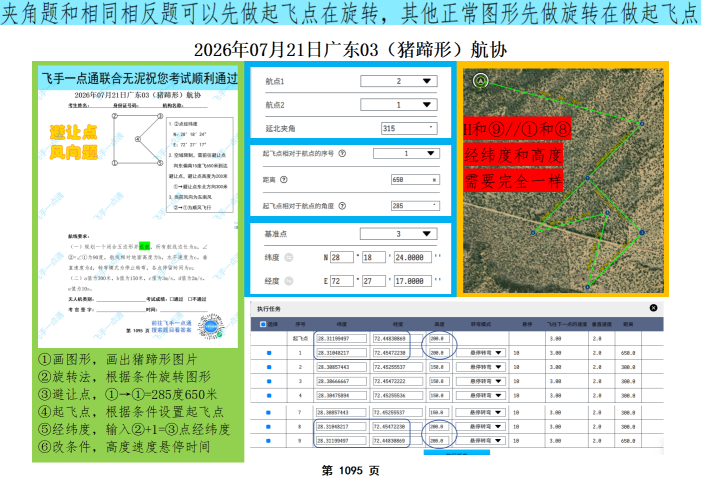Click row 1 latitude field 28.31048217

[342, 353]
